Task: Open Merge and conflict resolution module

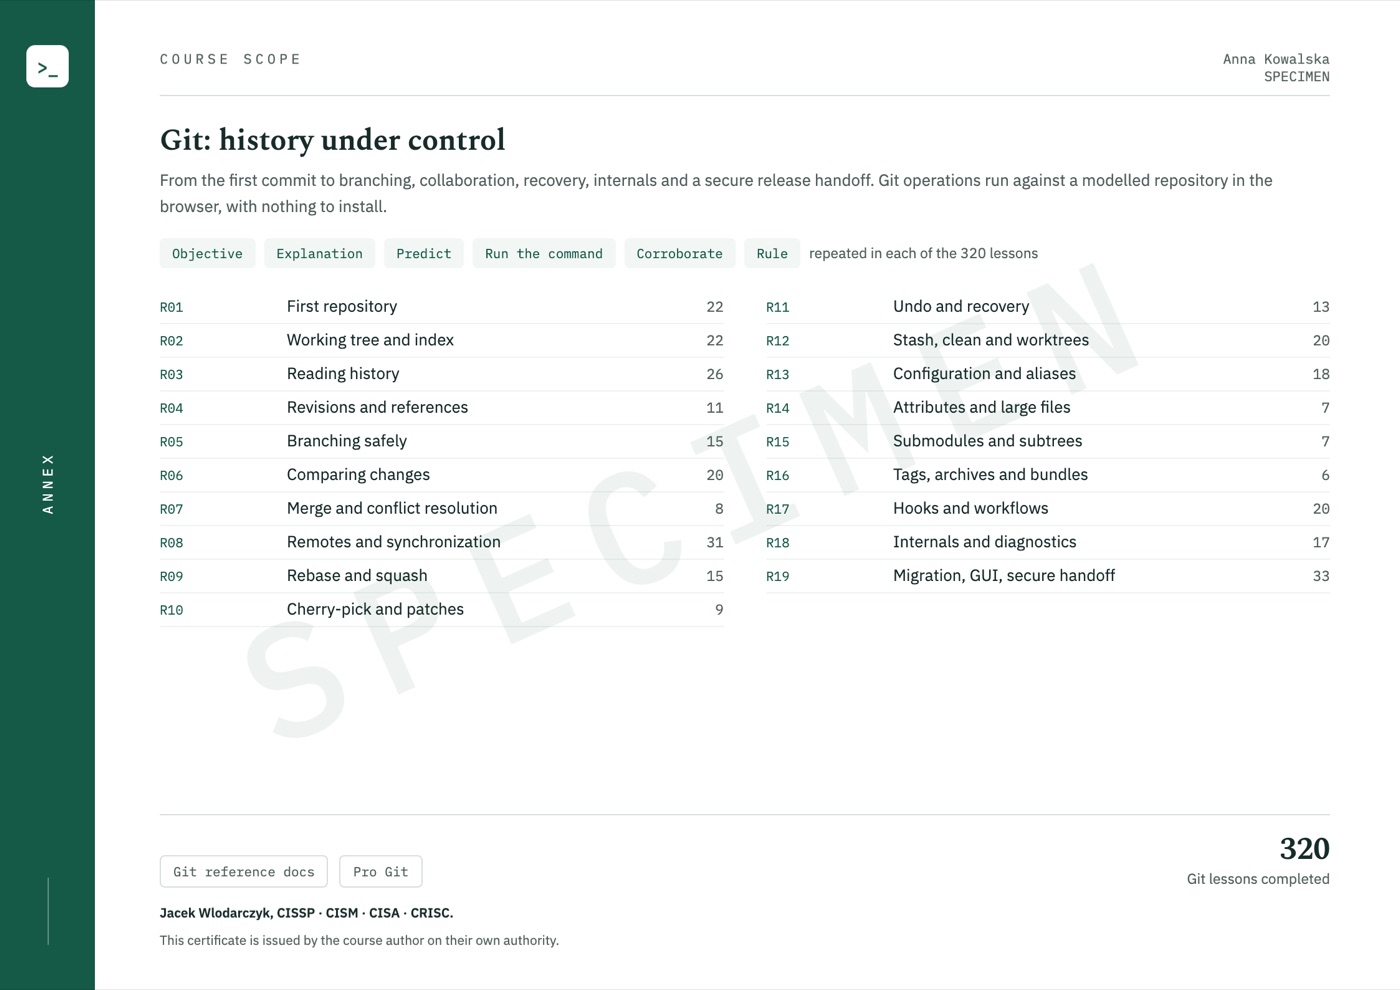Action: pyautogui.click(x=442, y=508)
